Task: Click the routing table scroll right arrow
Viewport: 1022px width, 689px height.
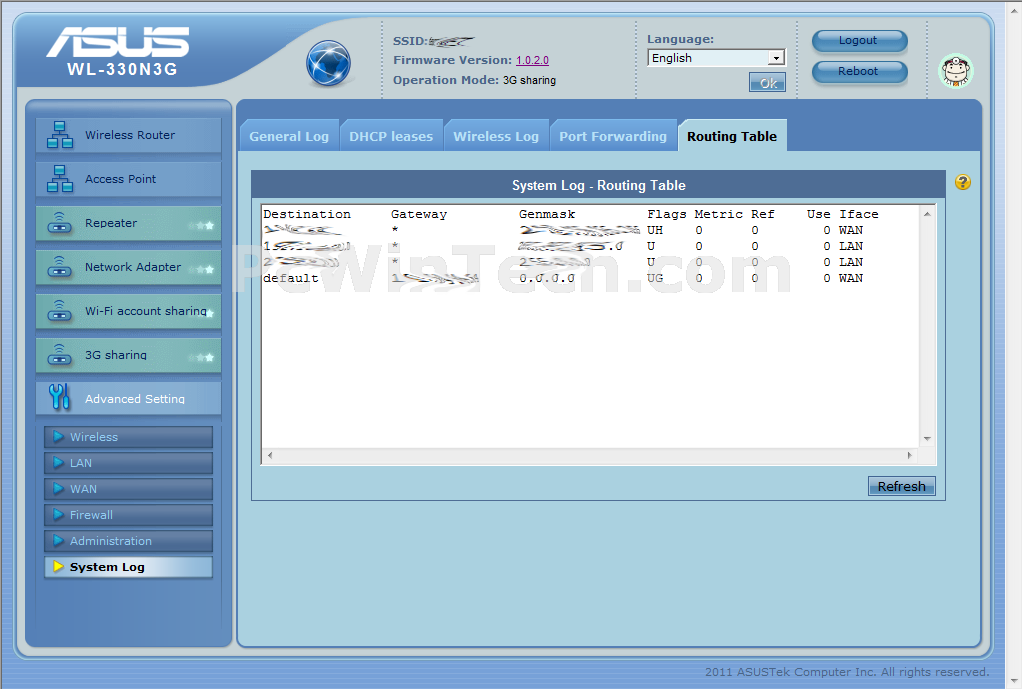Action: coord(910,456)
